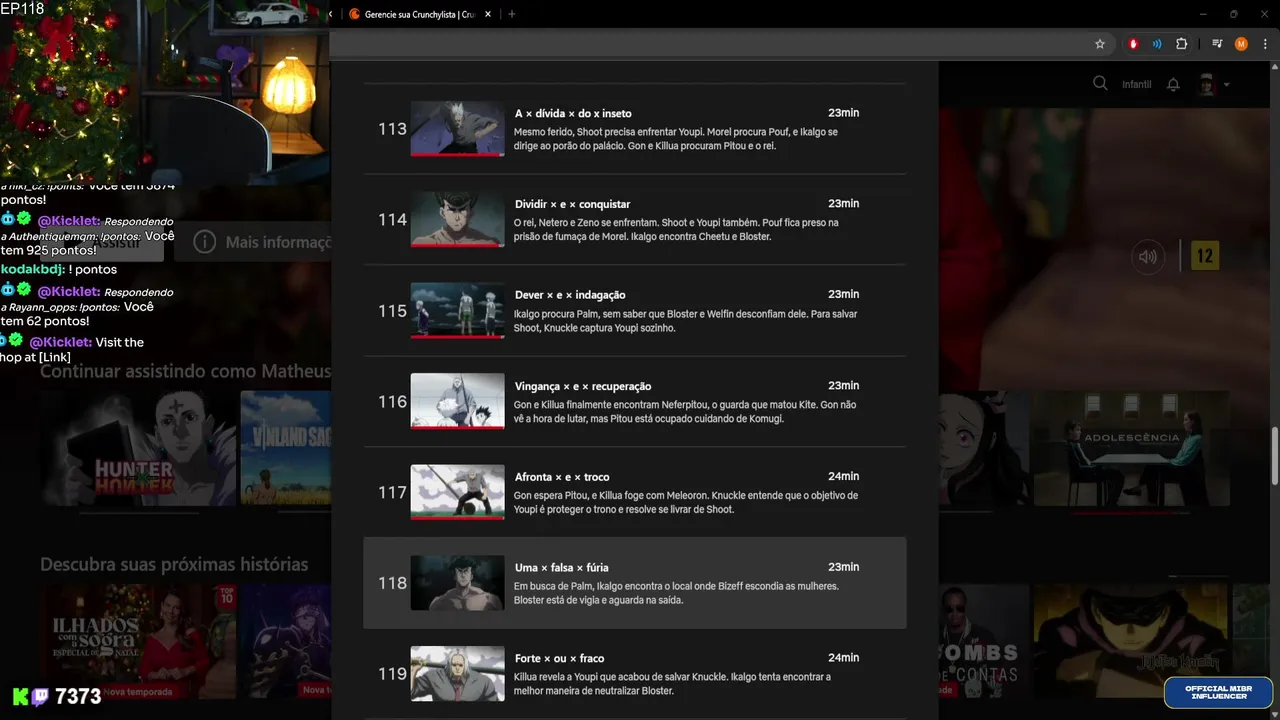Open the red hand blocker extension
This screenshot has width=1280, height=720.
[x=1133, y=44]
